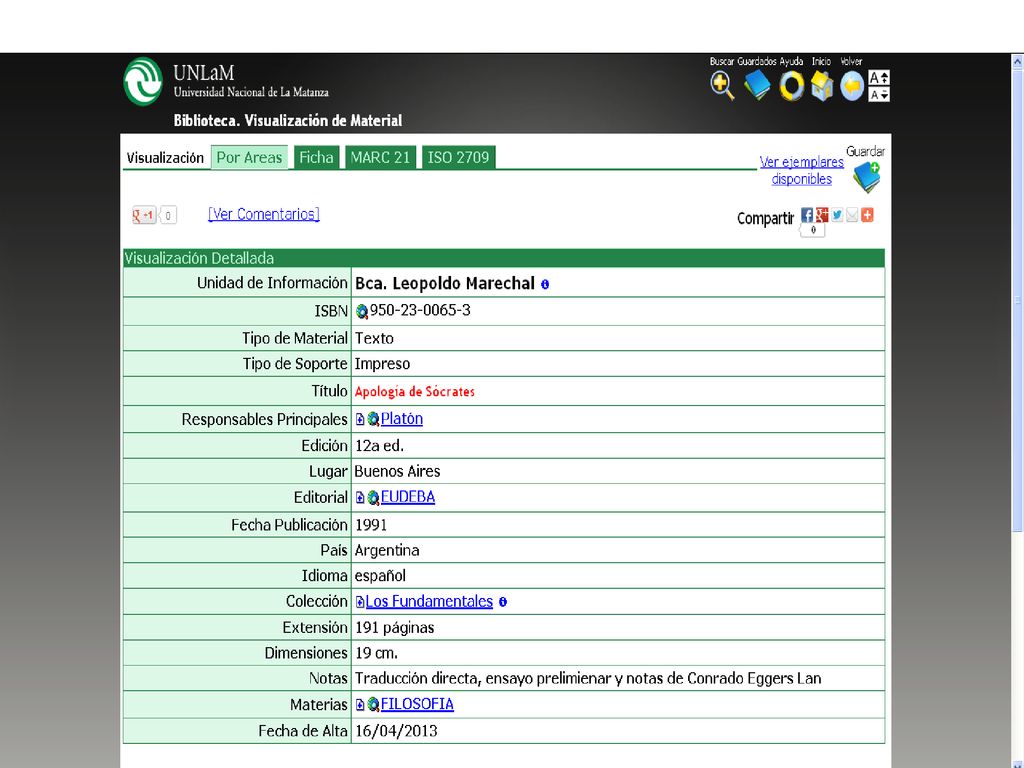Click the Tipo de Material value Texto

coord(374,338)
